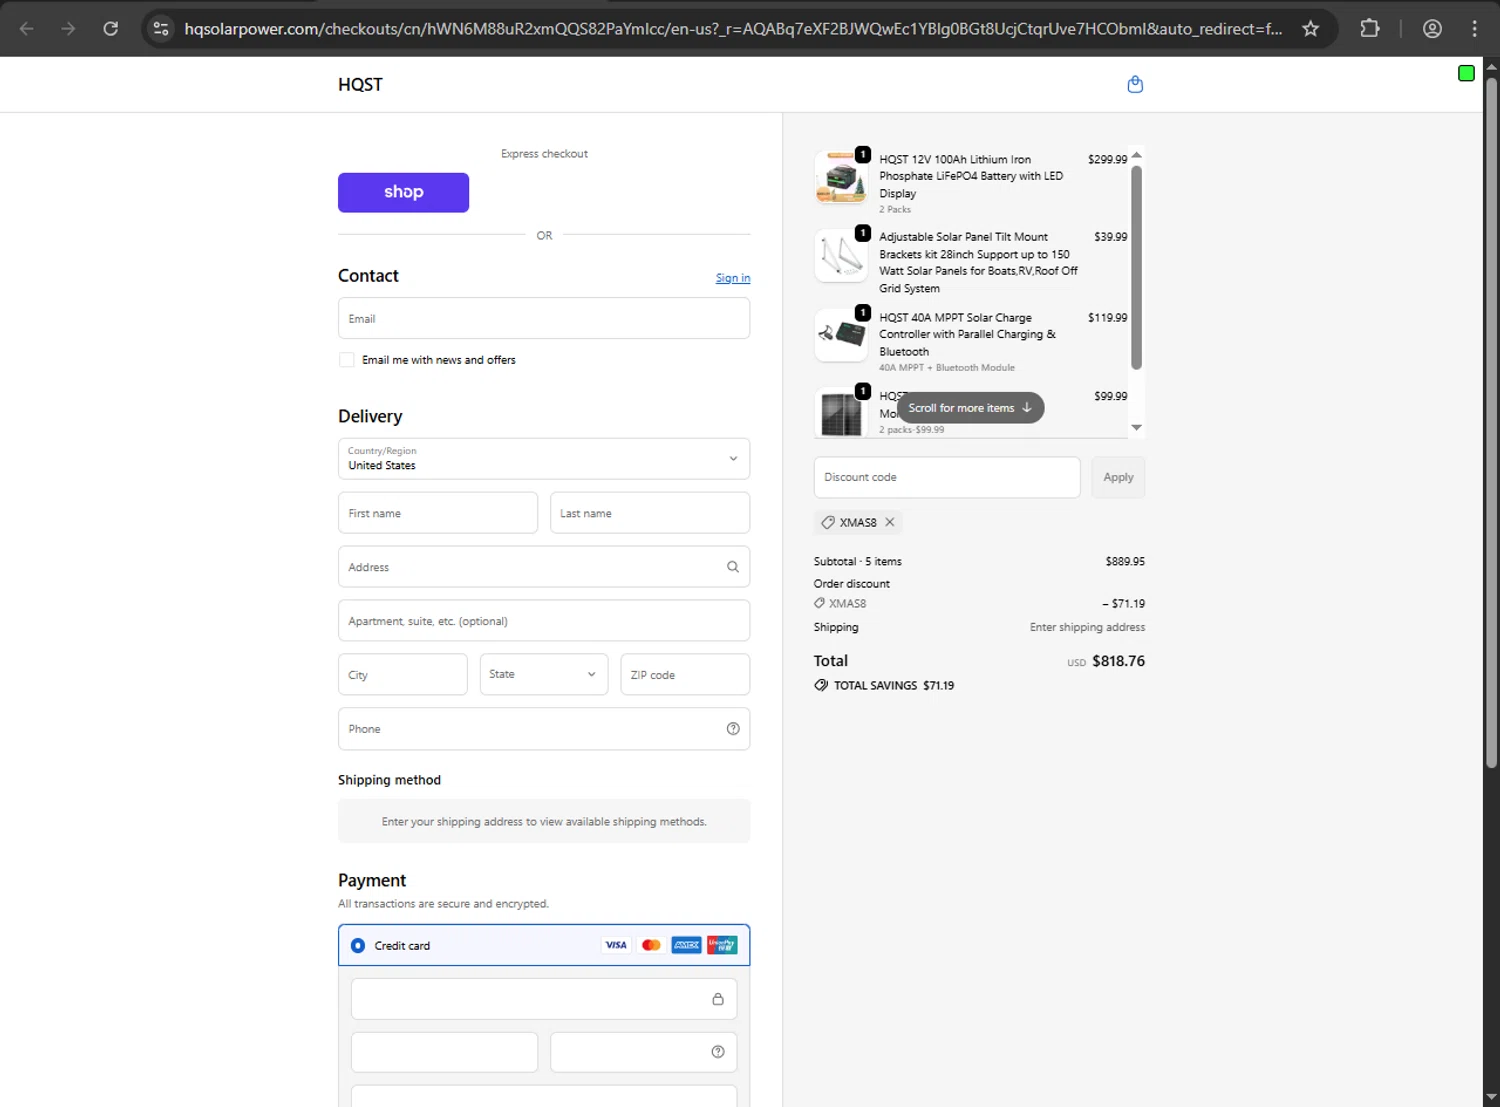1500x1107 pixels.
Task: Open the browser three-dot menu
Action: point(1475,28)
